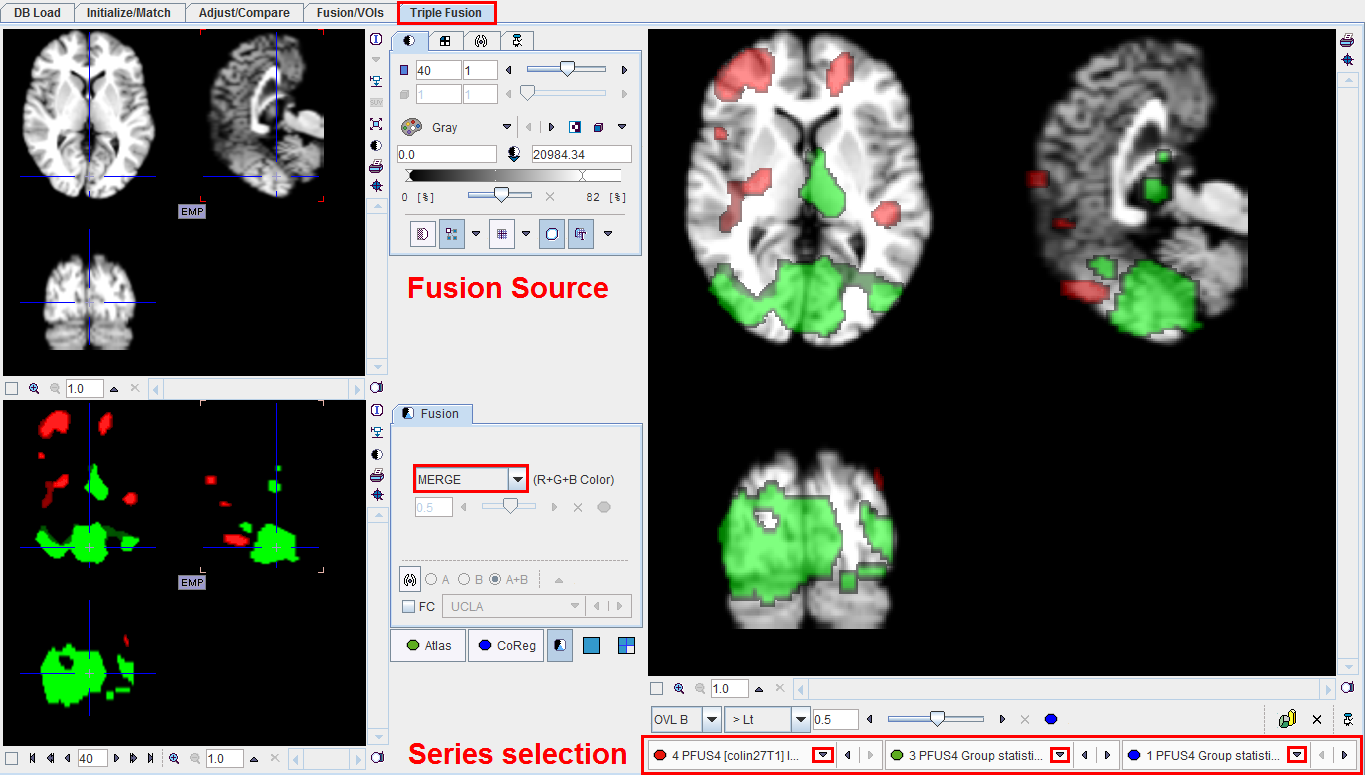Screen dimensions: 1365x775
Task: Select the blue 1 PFUS4 Group statistics series
Action: point(1203,755)
